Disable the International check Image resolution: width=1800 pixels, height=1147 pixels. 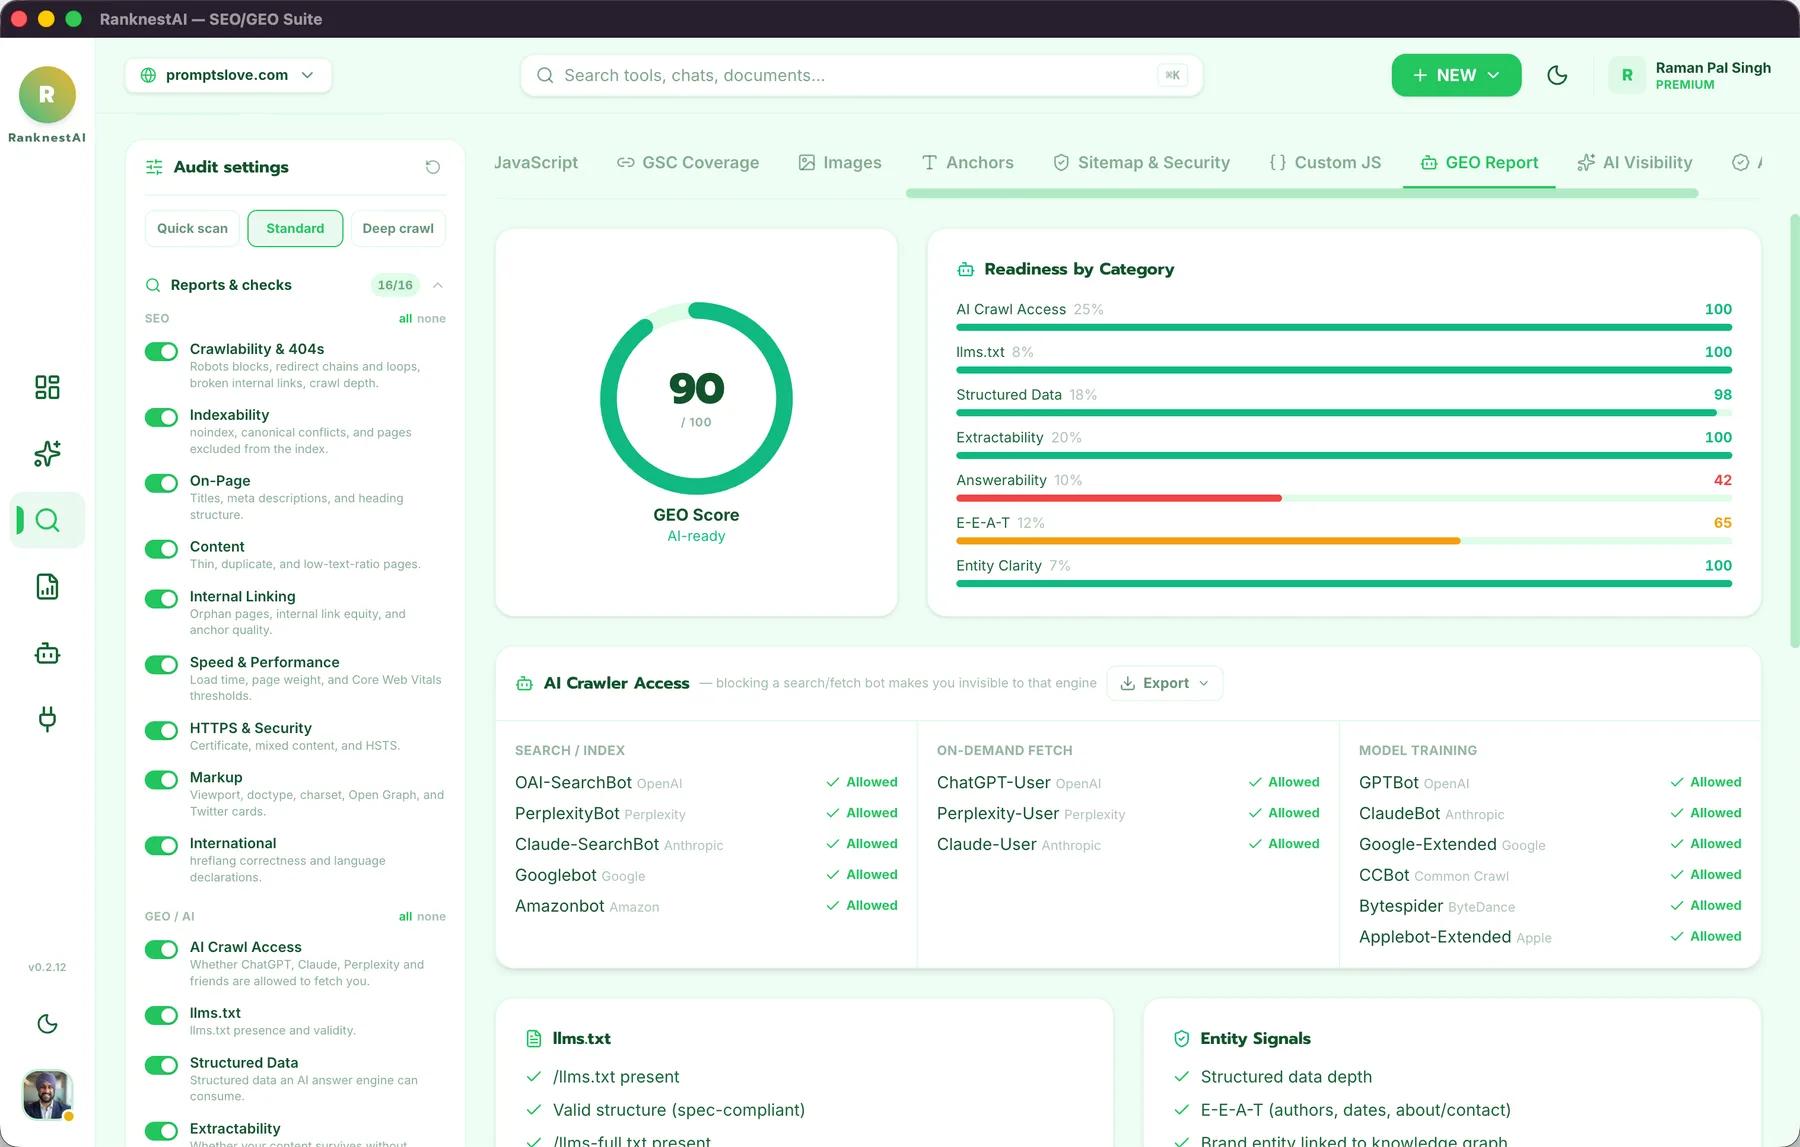point(161,846)
